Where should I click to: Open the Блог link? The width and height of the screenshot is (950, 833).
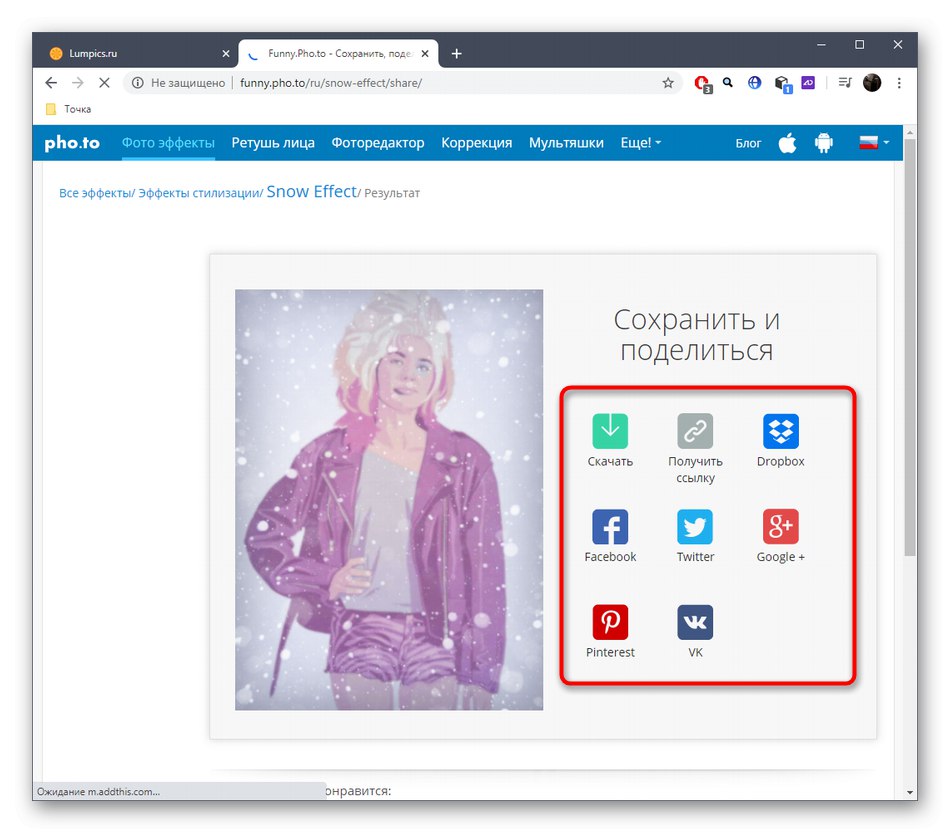[x=748, y=144]
